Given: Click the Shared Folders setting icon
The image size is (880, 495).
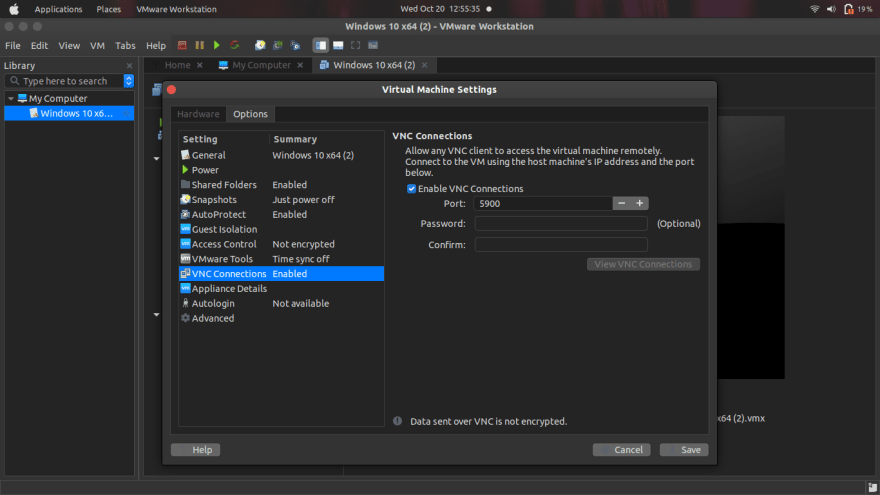Looking at the screenshot, I should pyautogui.click(x=185, y=185).
